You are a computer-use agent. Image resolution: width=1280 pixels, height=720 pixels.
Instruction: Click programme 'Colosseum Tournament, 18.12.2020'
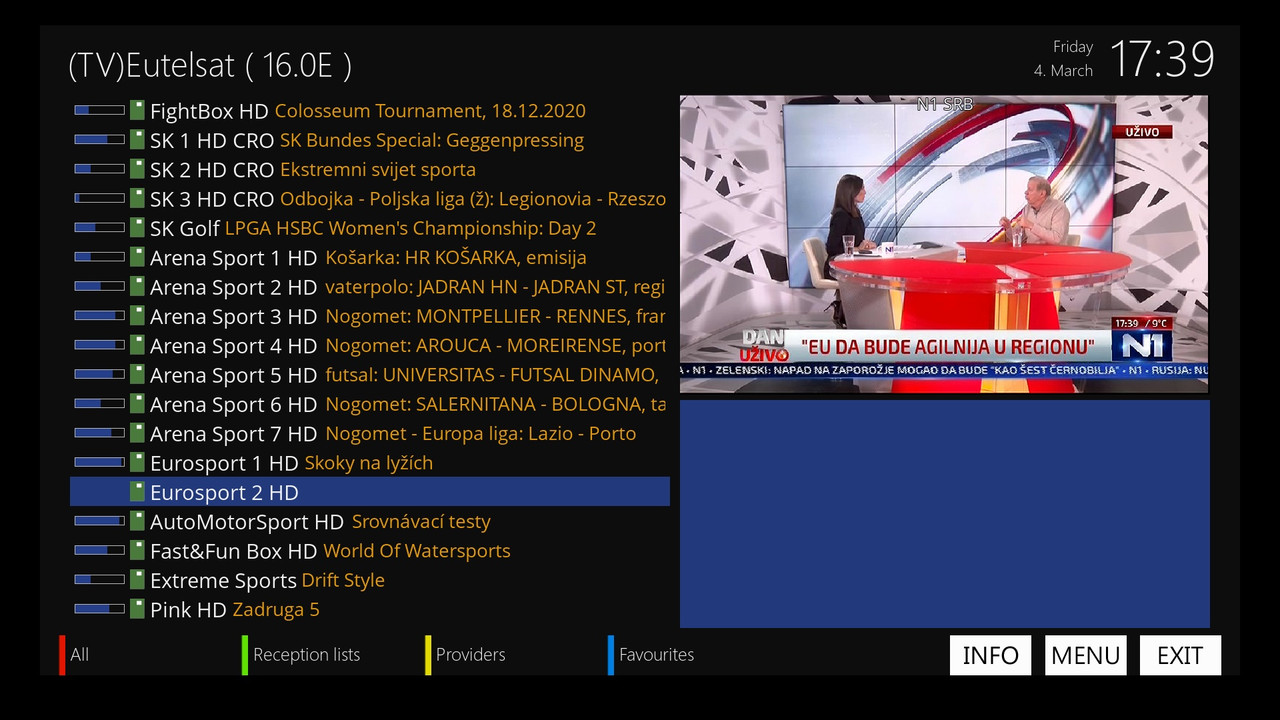tap(430, 111)
